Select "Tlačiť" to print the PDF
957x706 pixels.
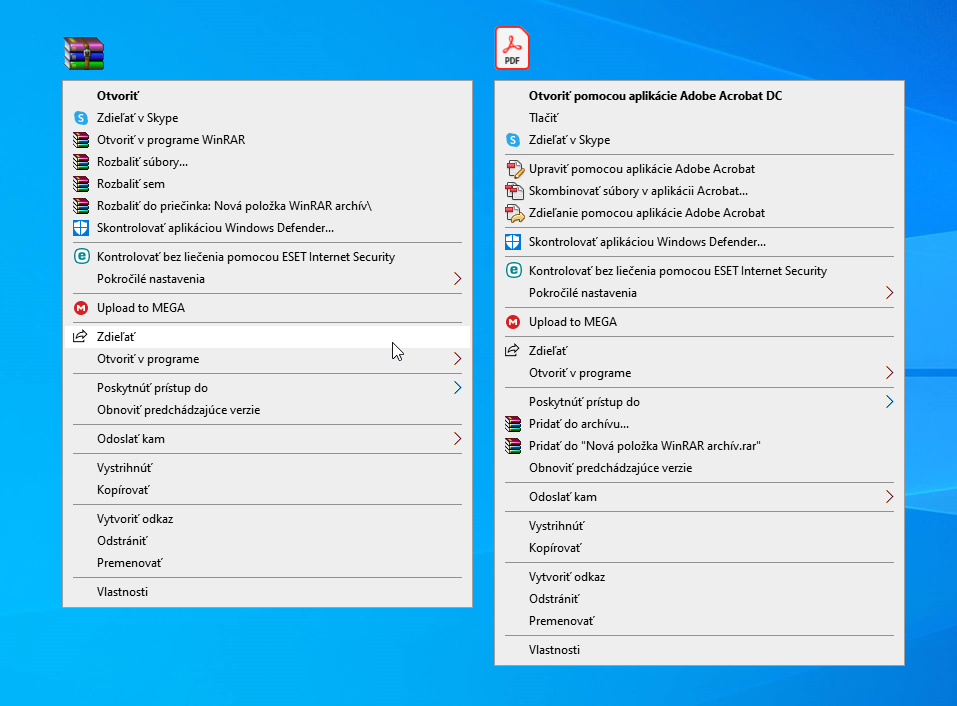click(543, 118)
